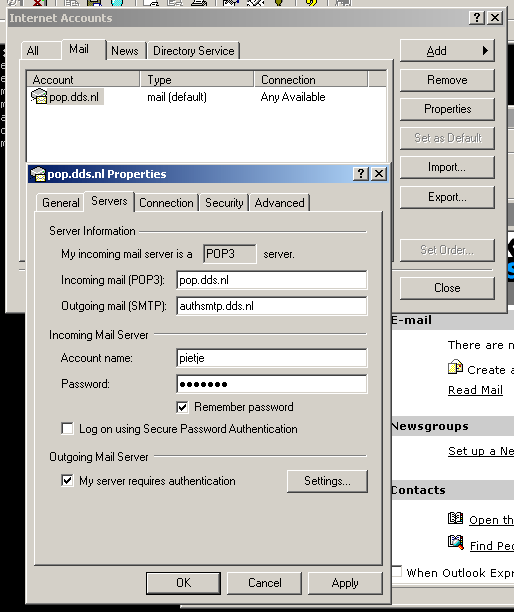Image resolution: width=514 pixels, height=612 pixels.
Task: Click the pop.dds.nl mail account icon
Action: click(x=39, y=96)
